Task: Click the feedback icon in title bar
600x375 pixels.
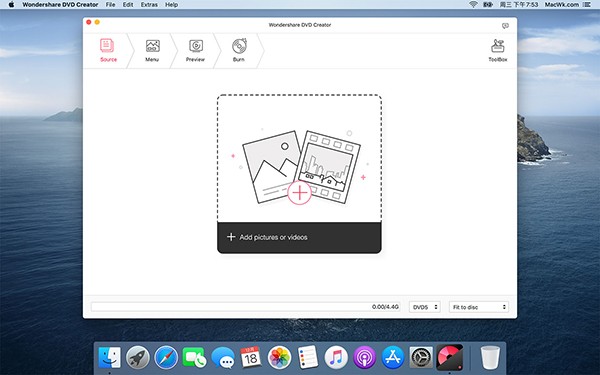Action: click(505, 26)
